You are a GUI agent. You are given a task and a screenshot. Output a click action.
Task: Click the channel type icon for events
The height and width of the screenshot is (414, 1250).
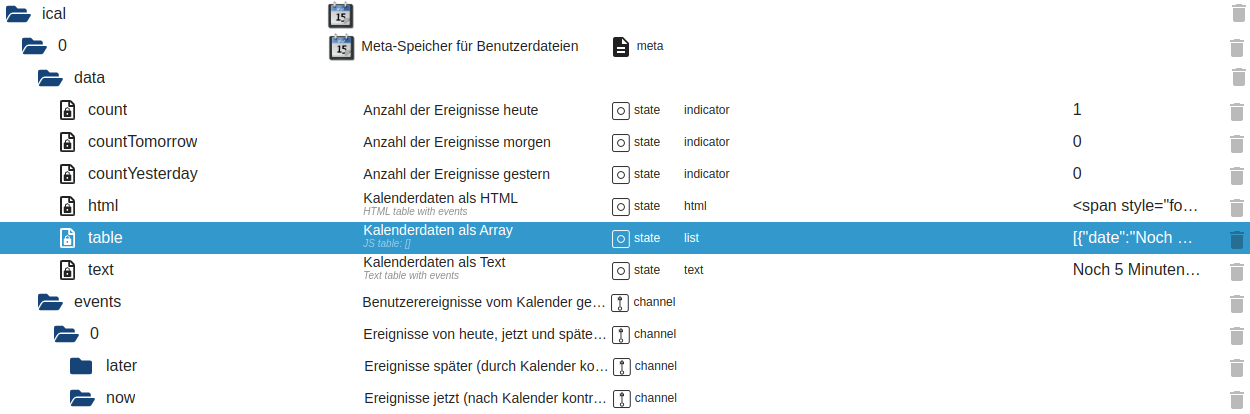(x=620, y=302)
